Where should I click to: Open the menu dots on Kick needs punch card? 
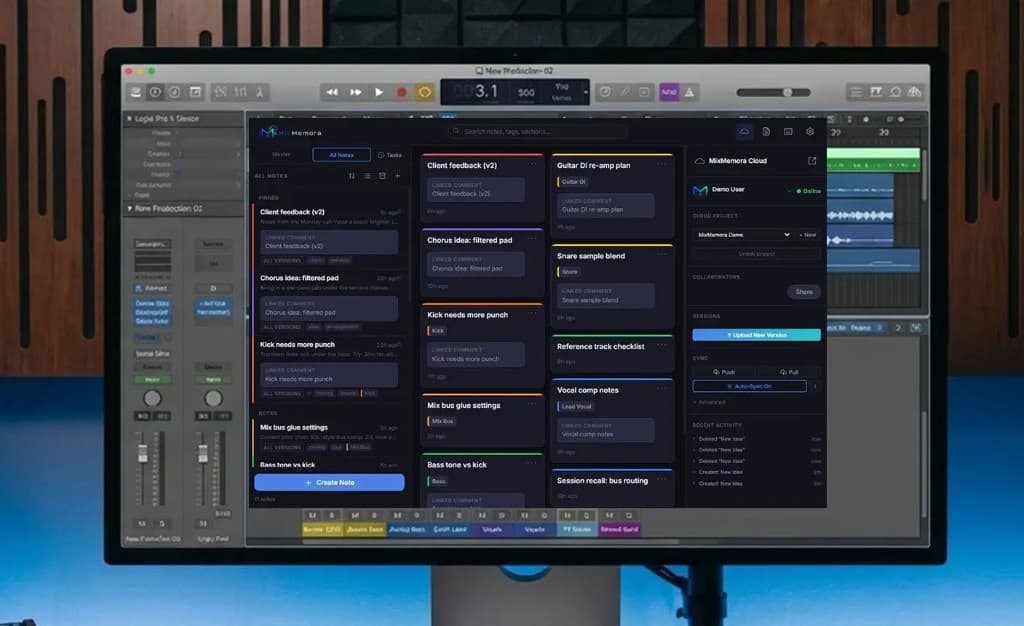[532, 313]
